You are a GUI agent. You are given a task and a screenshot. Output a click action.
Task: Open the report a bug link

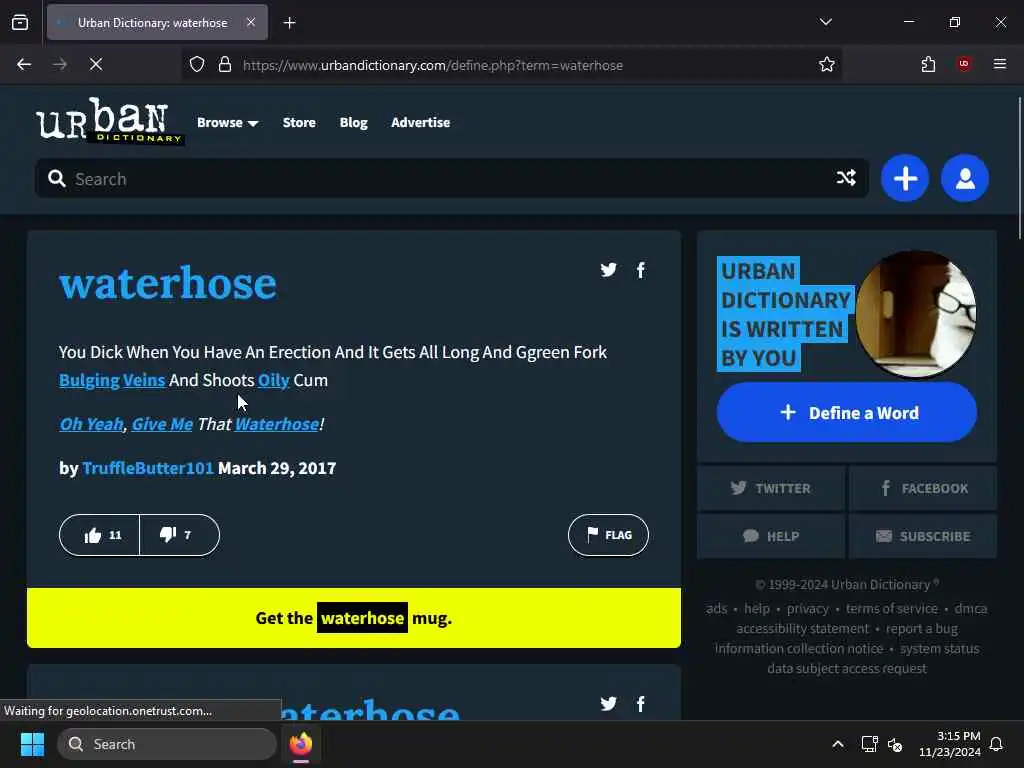pos(921,629)
